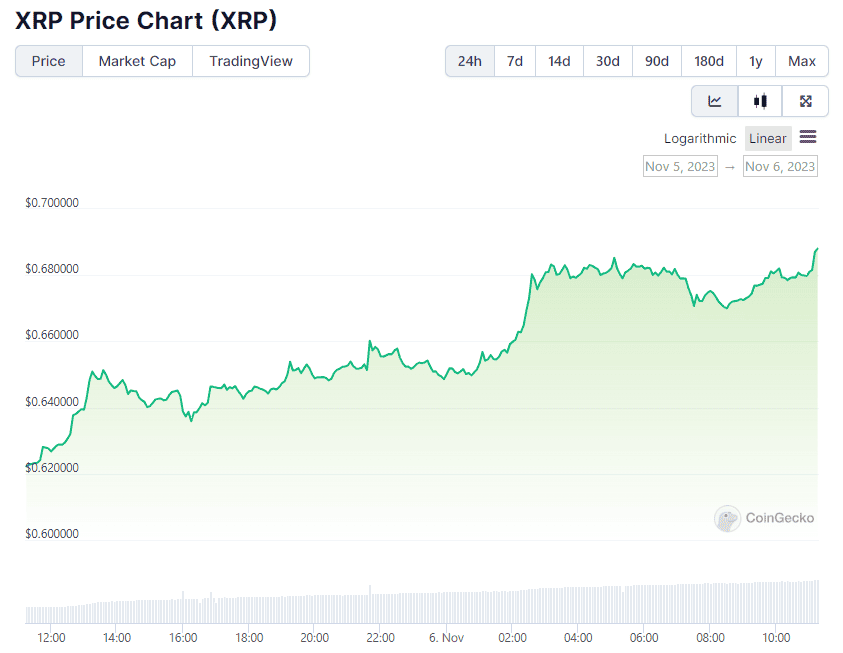The height and width of the screenshot is (653, 843).
Task: Click the 12:00 time axis label
Action: (x=51, y=638)
